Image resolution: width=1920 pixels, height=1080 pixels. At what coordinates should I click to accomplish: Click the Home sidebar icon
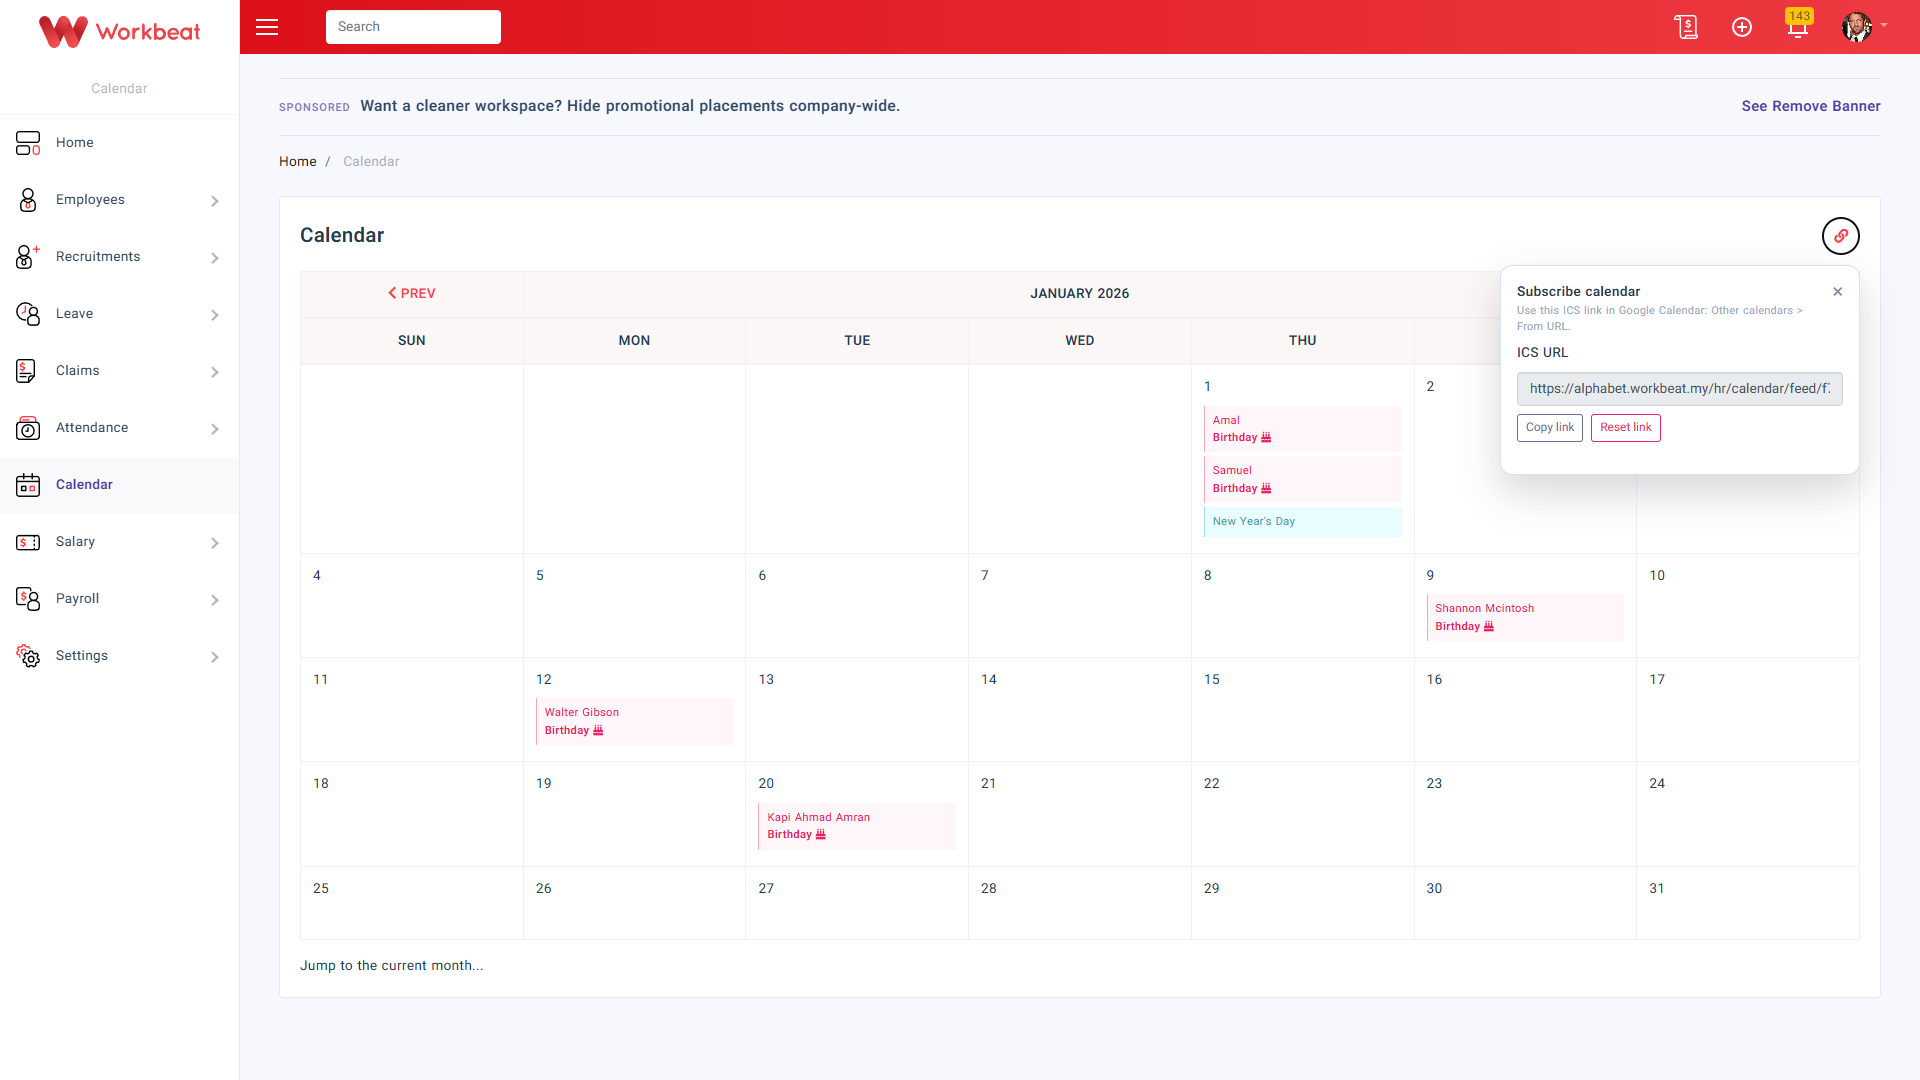(x=28, y=143)
